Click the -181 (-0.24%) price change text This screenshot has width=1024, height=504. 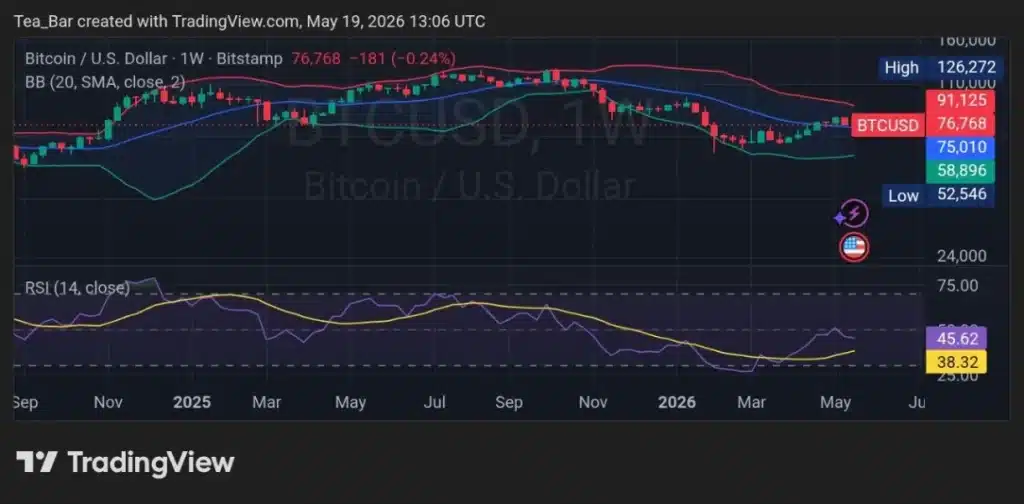tap(403, 59)
